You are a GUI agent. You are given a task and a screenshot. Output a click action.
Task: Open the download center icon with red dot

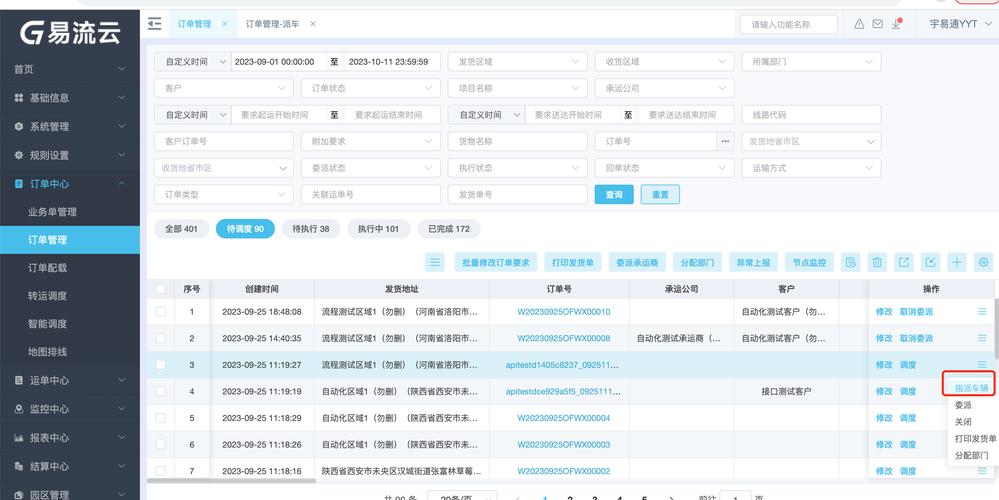896,24
